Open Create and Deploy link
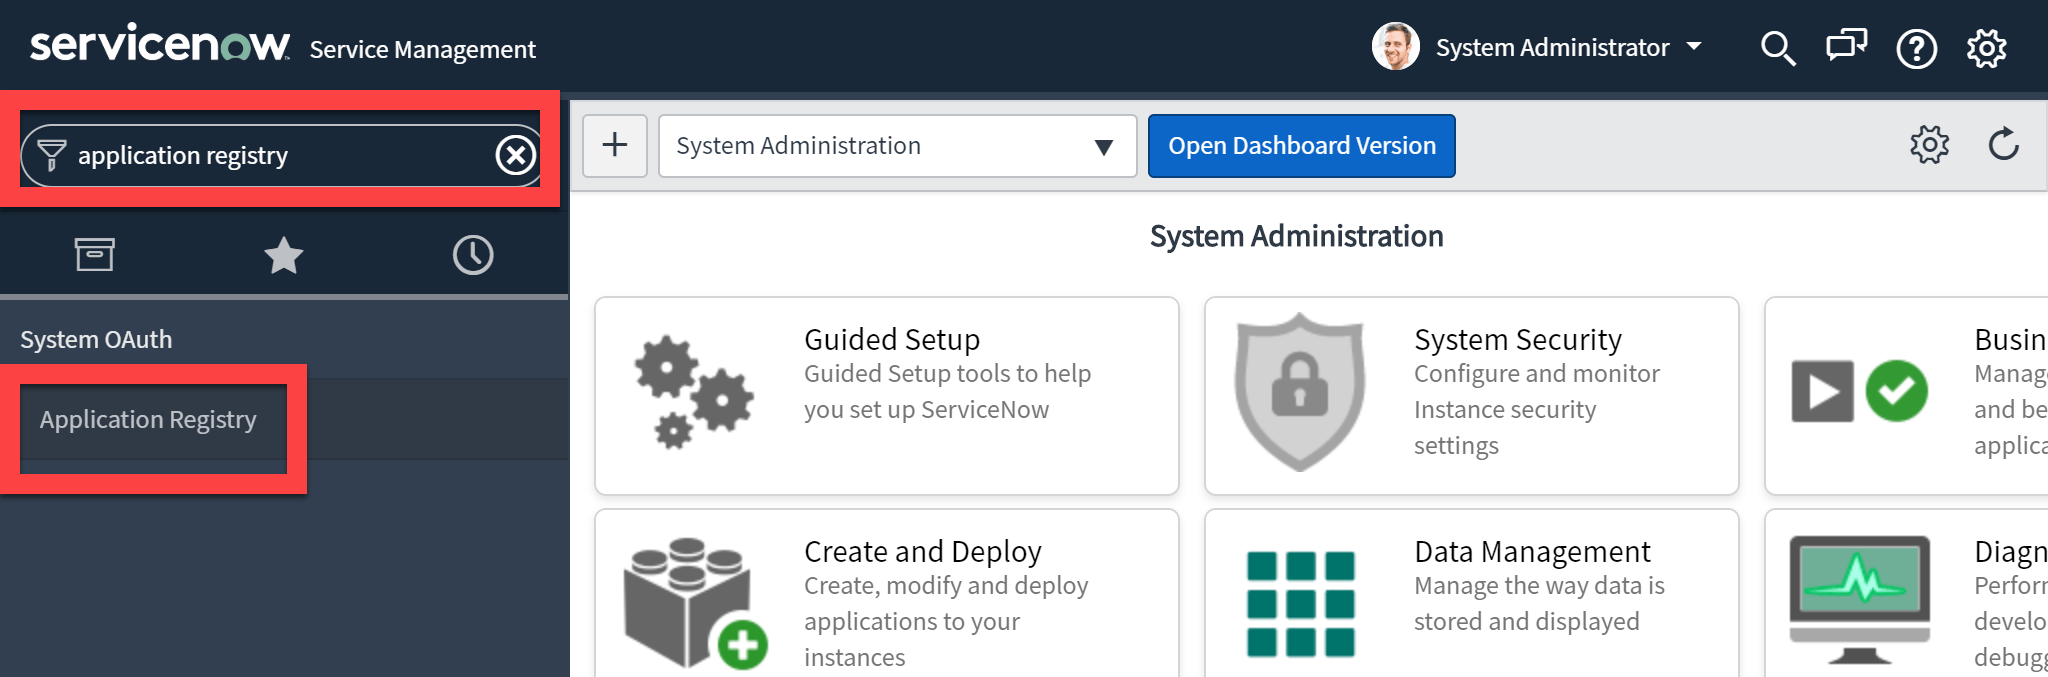This screenshot has height=677, width=2048. tap(923, 551)
